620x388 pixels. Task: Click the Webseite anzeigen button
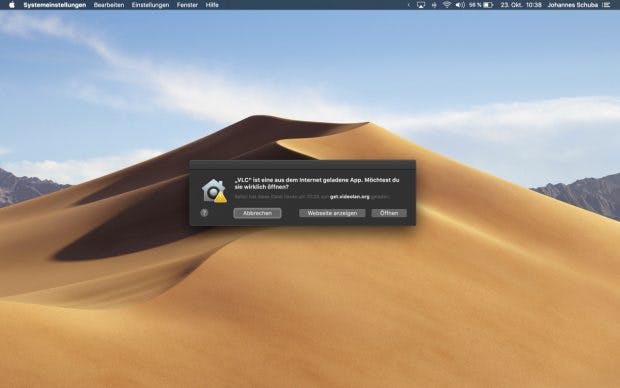click(332, 213)
